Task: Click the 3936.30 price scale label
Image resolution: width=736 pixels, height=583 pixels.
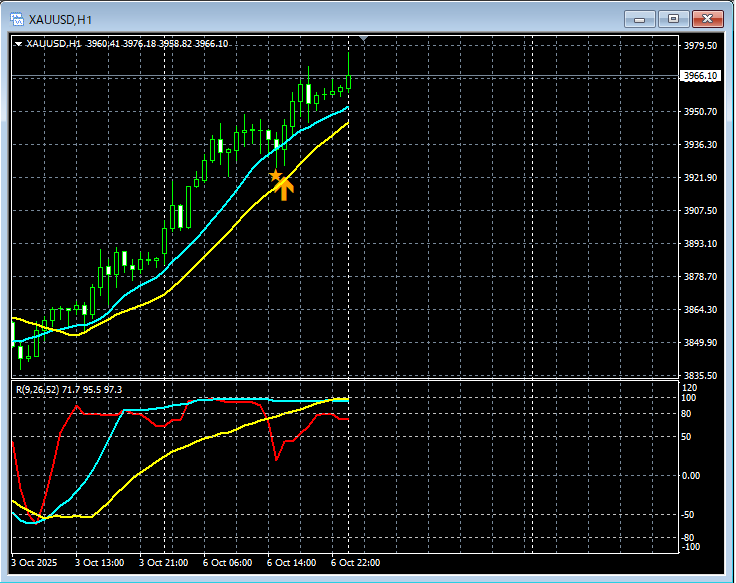Action: point(700,145)
